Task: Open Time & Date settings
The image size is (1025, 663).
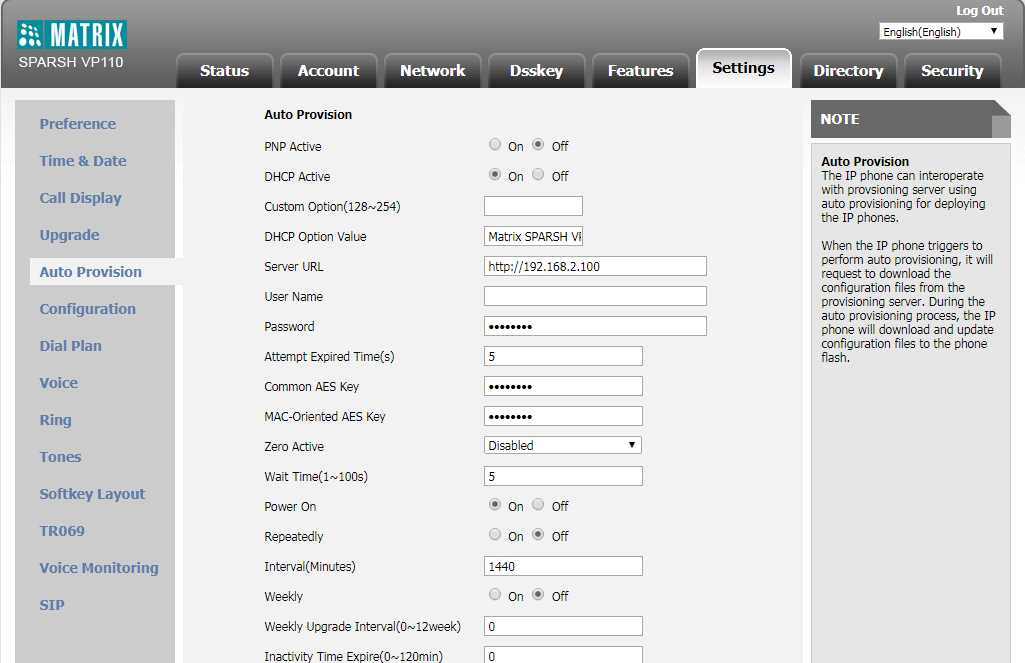Action: [83, 161]
